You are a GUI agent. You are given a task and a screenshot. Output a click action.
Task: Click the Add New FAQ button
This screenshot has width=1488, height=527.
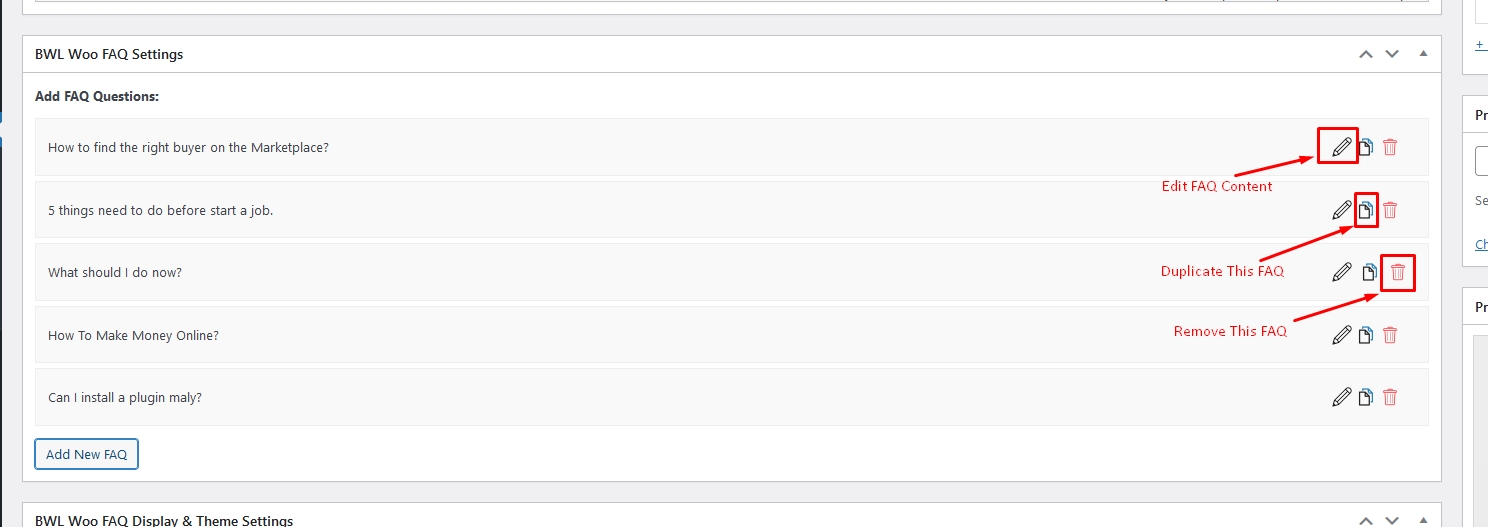[87, 454]
